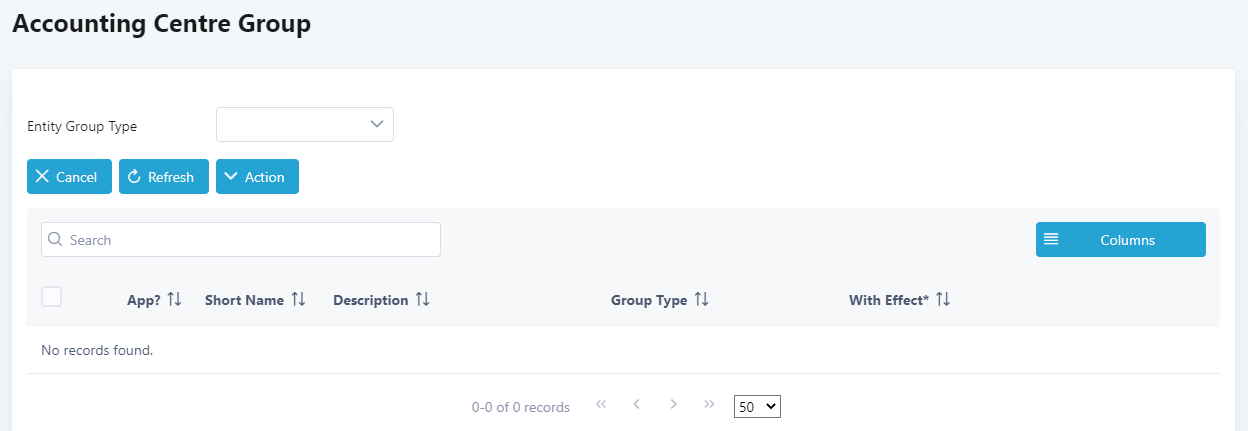This screenshot has width=1248, height=431.
Task: Jump to last page of records
Action: point(710,405)
